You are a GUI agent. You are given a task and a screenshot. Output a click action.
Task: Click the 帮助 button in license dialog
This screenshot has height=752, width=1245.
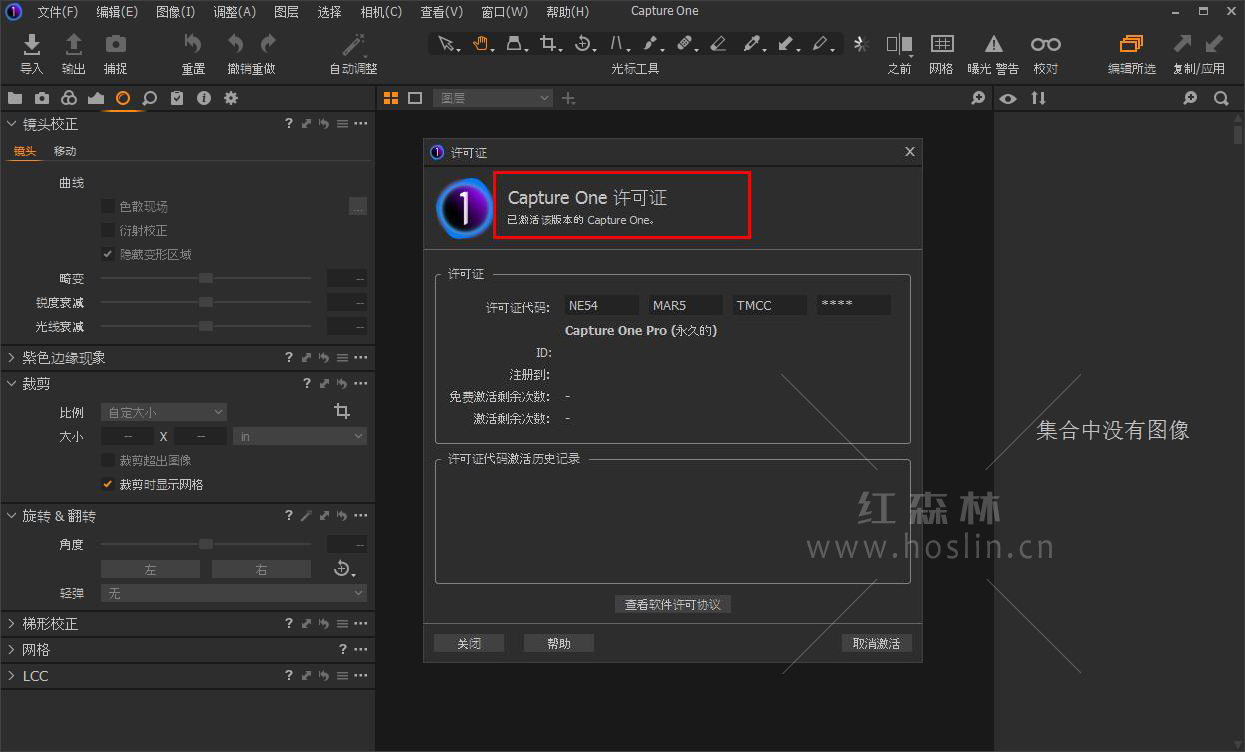(x=559, y=644)
